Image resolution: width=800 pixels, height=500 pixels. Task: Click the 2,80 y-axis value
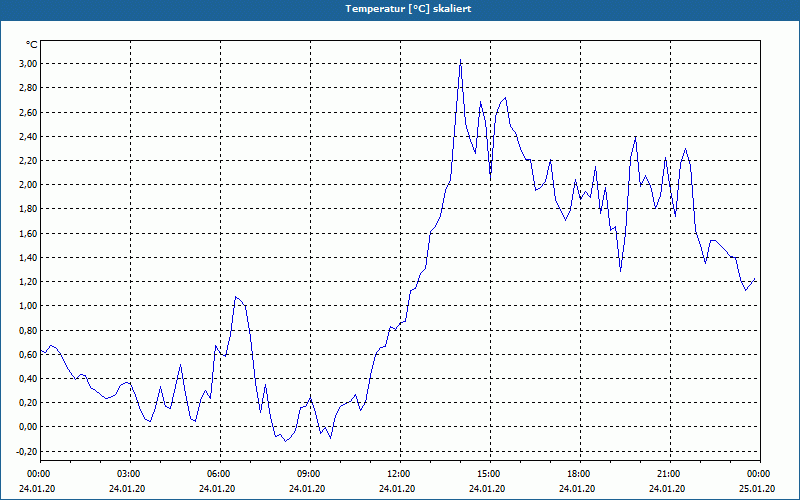coord(29,88)
